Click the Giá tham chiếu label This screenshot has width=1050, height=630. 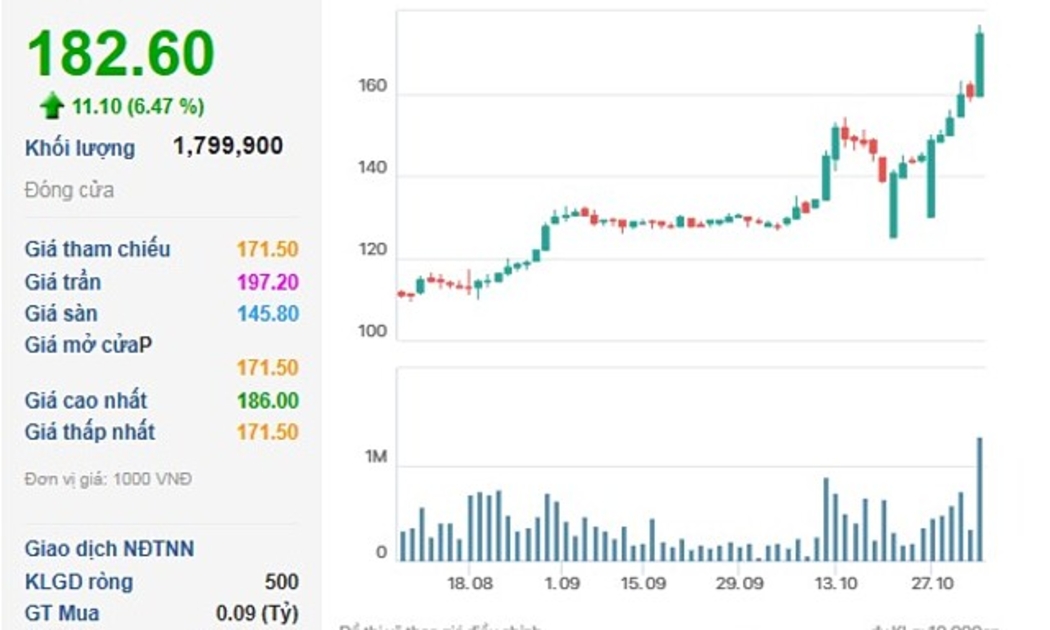click(x=98, y=249)
